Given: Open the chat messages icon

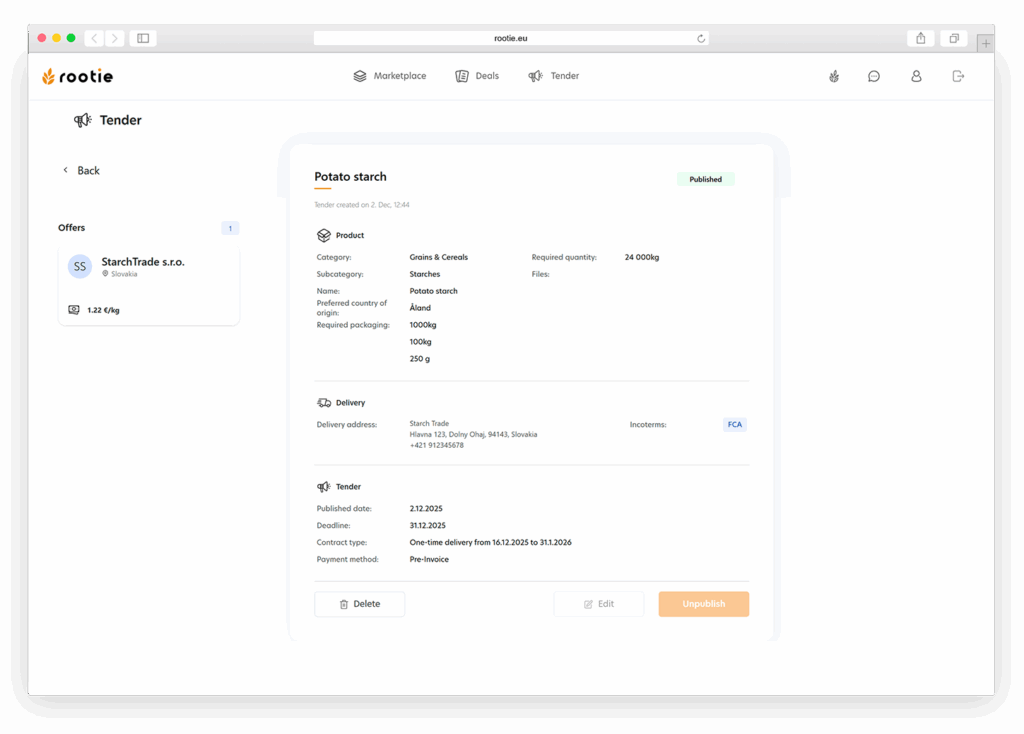Looking at the screenshot, I should [x=874, y=76].
